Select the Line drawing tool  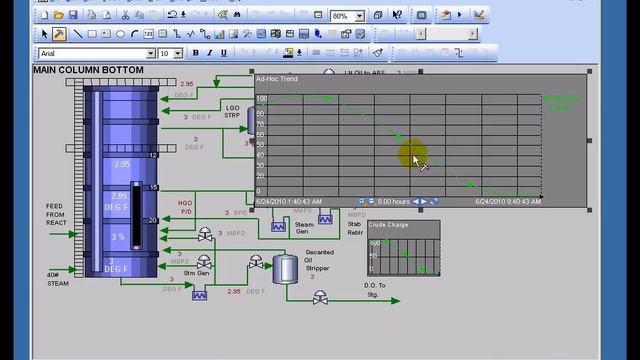(x=77, y=34)
